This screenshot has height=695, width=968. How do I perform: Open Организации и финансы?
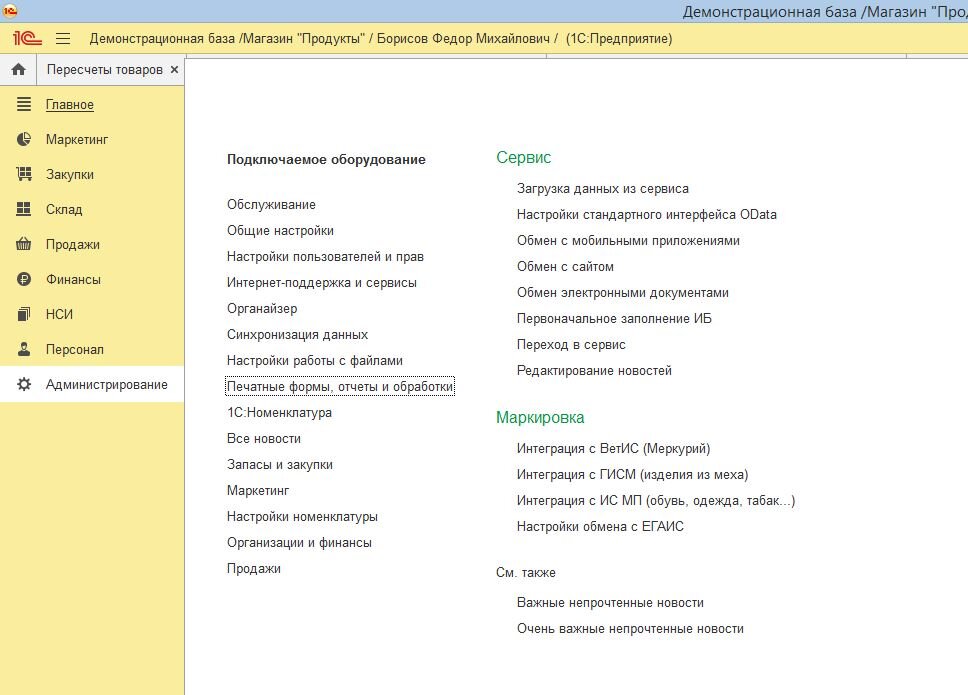(x=299, y=543)
